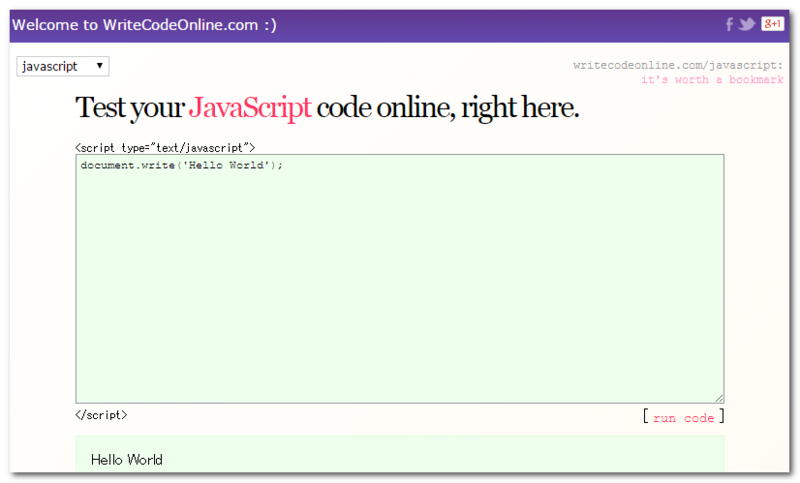This screenshot has height=483, width=800.
Task: Click inside the code editor textarea
Action: coord(399,278)
